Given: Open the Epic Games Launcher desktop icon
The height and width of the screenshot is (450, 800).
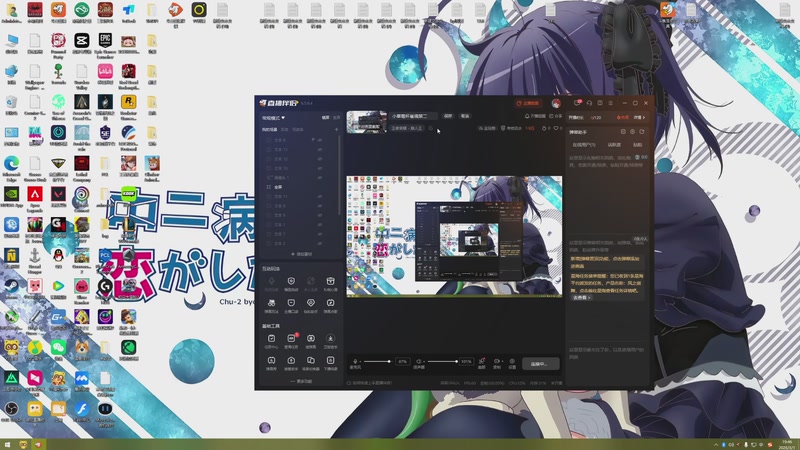Looking at the screenshot, I should [x=105, y=44].
